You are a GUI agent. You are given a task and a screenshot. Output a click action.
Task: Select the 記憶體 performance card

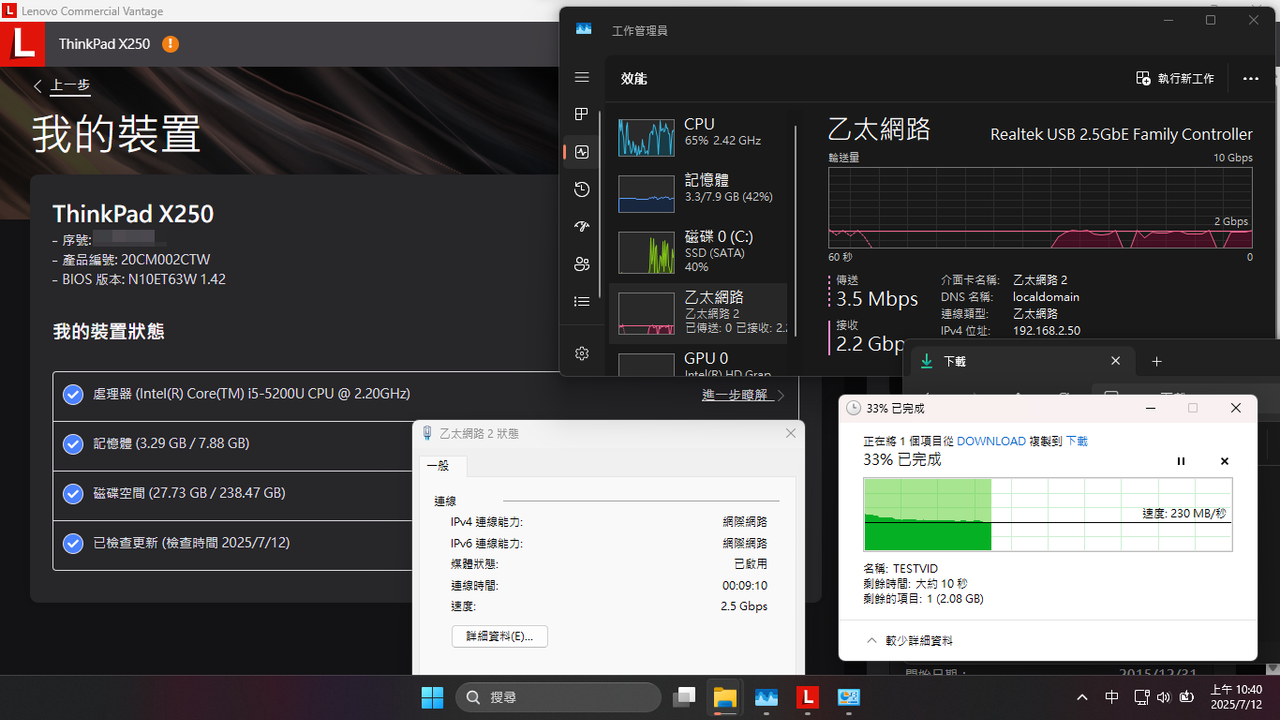700,194
